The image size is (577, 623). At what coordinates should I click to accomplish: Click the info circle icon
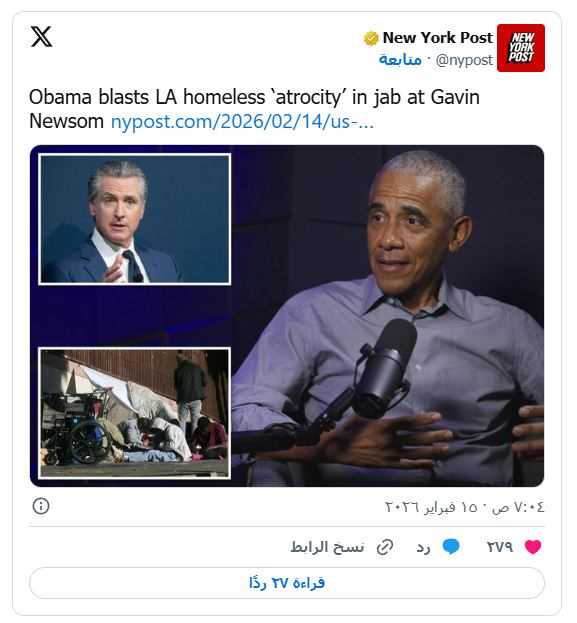41,506
